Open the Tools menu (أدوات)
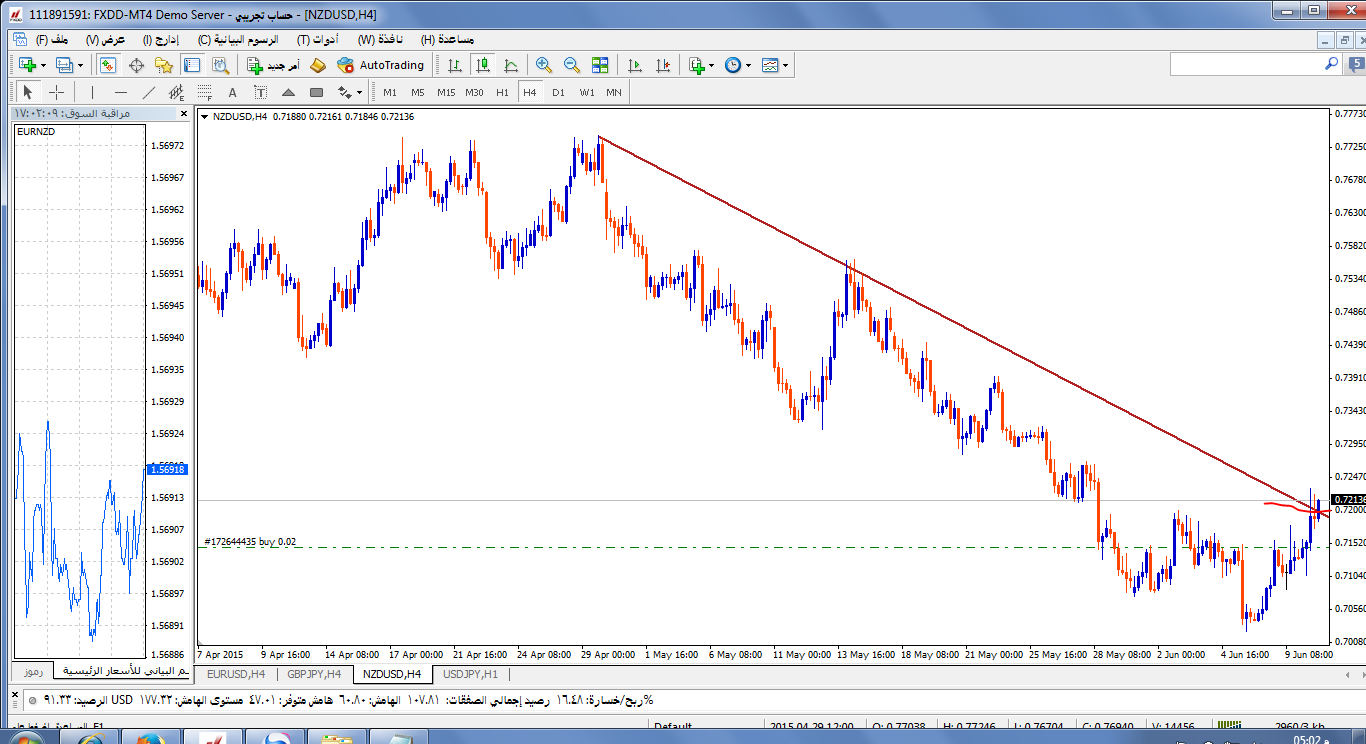 [318, 40]
